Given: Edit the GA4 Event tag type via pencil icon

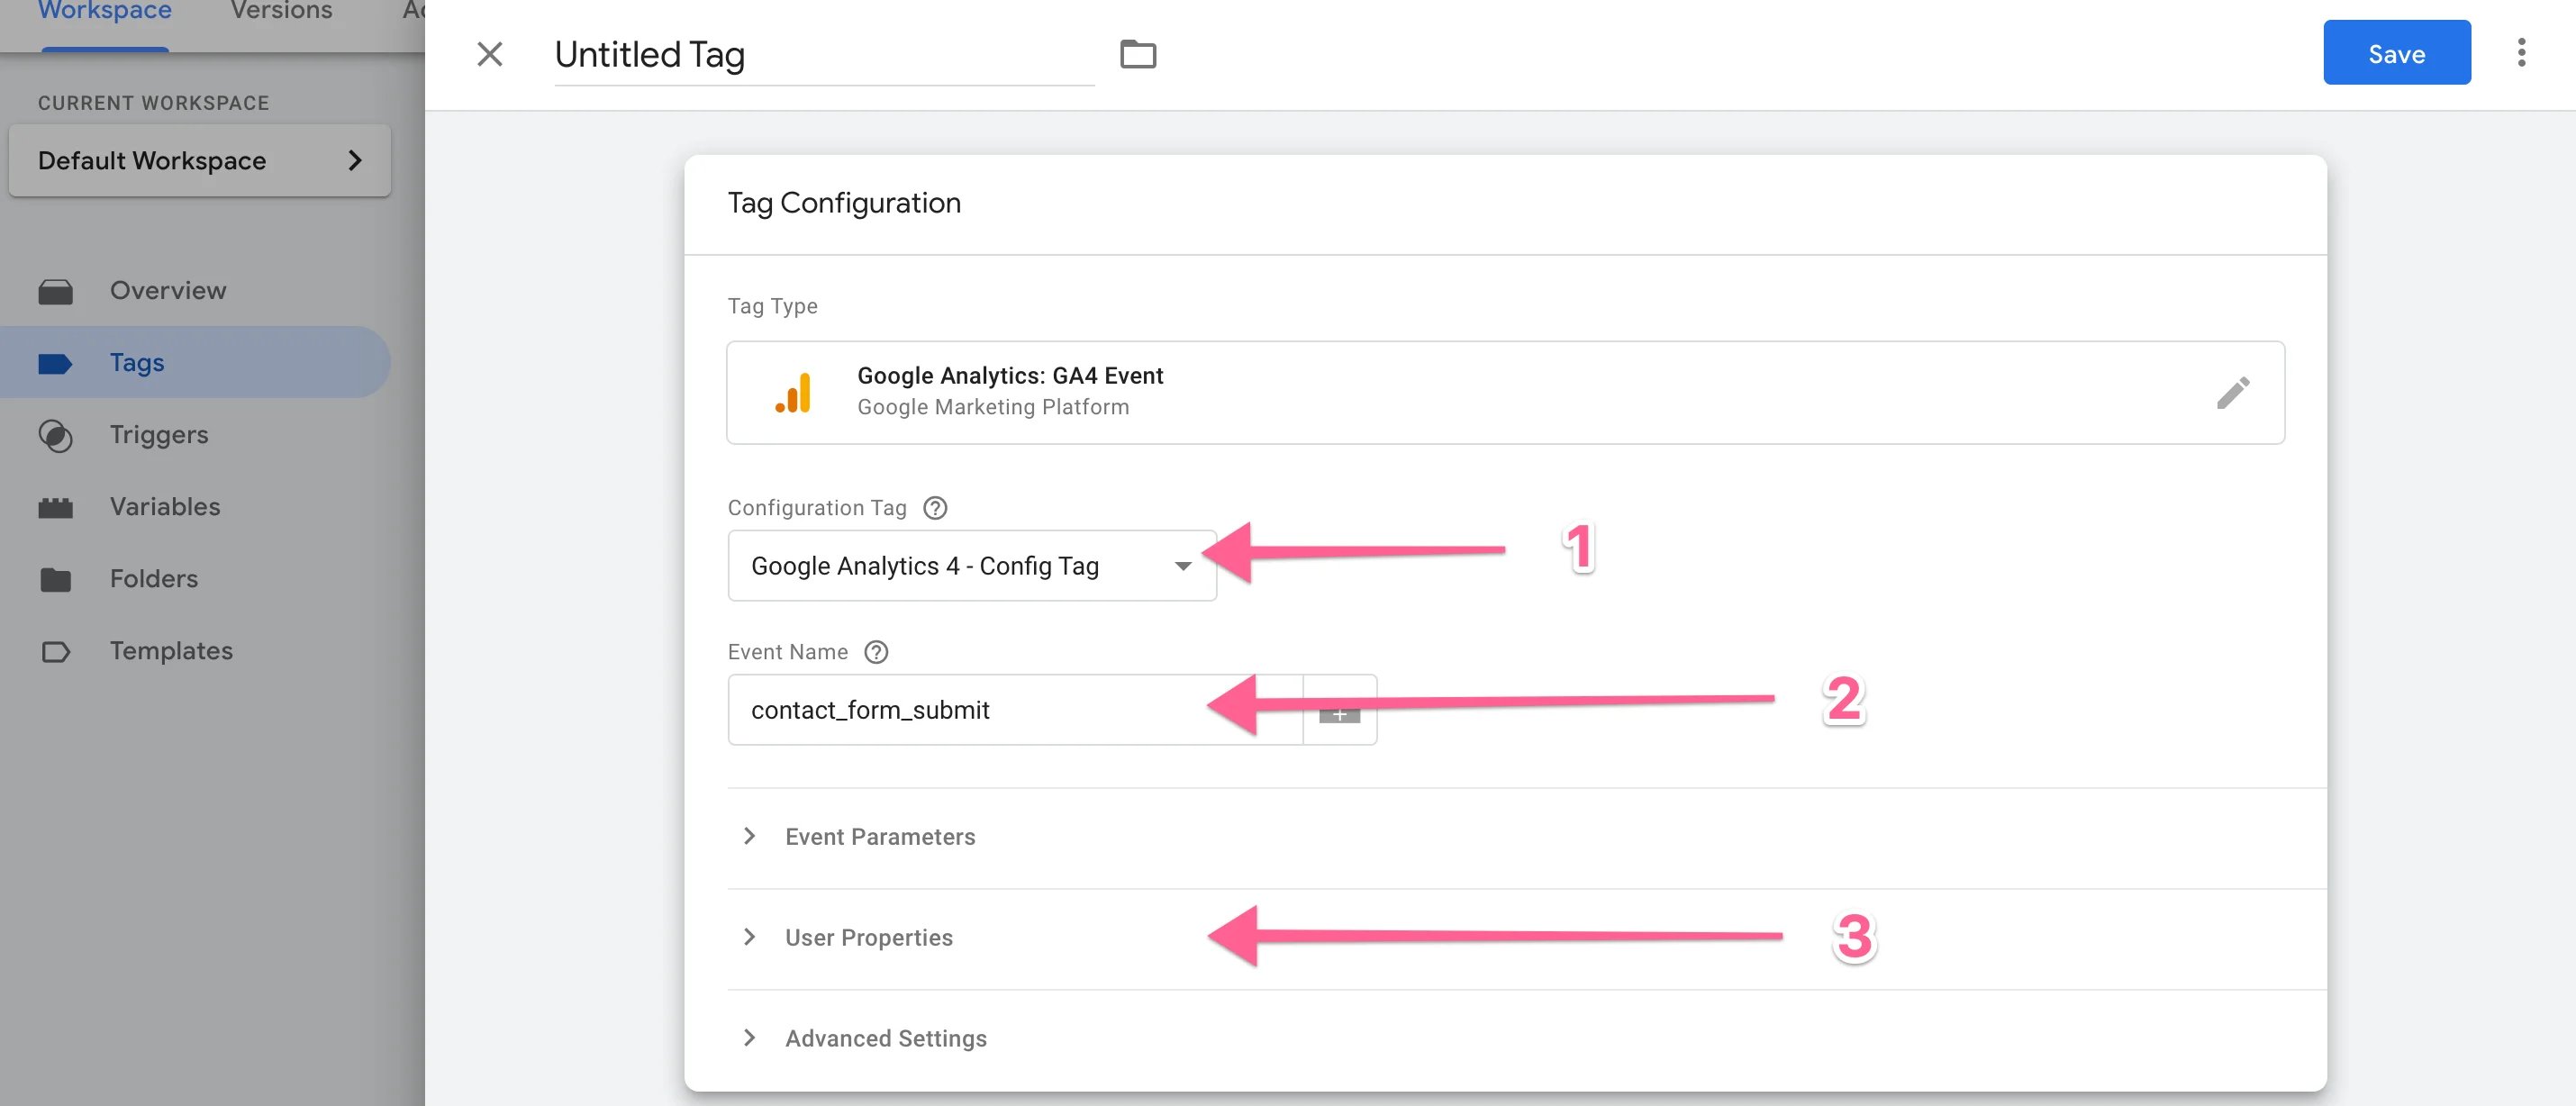Looking at the screenshot, I should (2234, 392).
